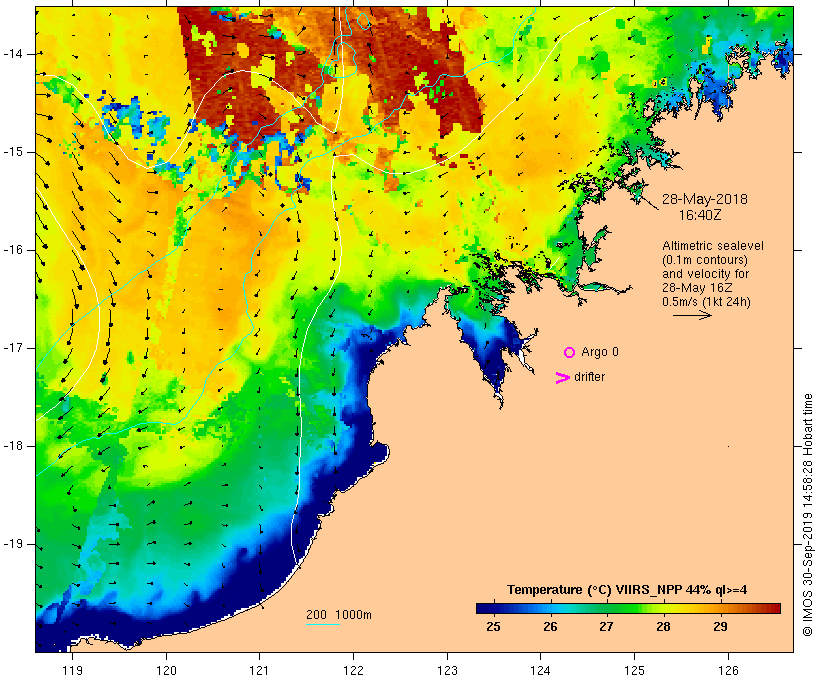Click the 'drifter' legend label

pos(589,377)
